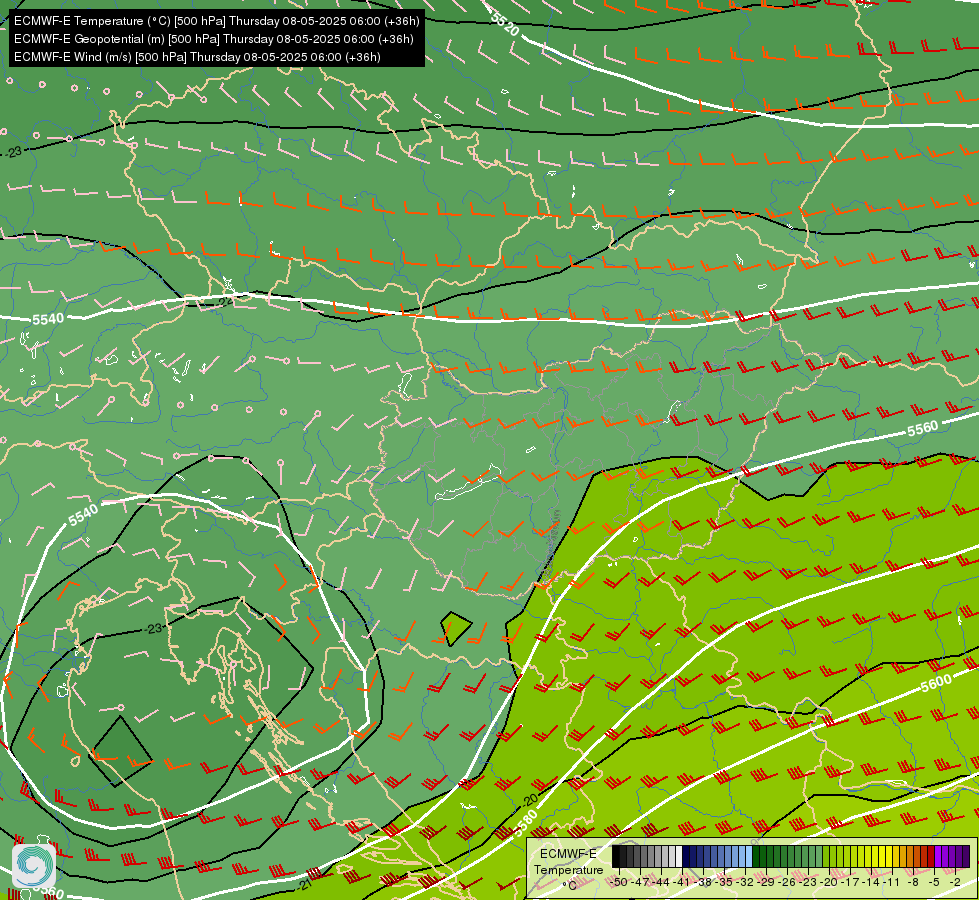Click the -8 legend scale value
Screen dimensions: 979x900
click(x=913, y=882)
